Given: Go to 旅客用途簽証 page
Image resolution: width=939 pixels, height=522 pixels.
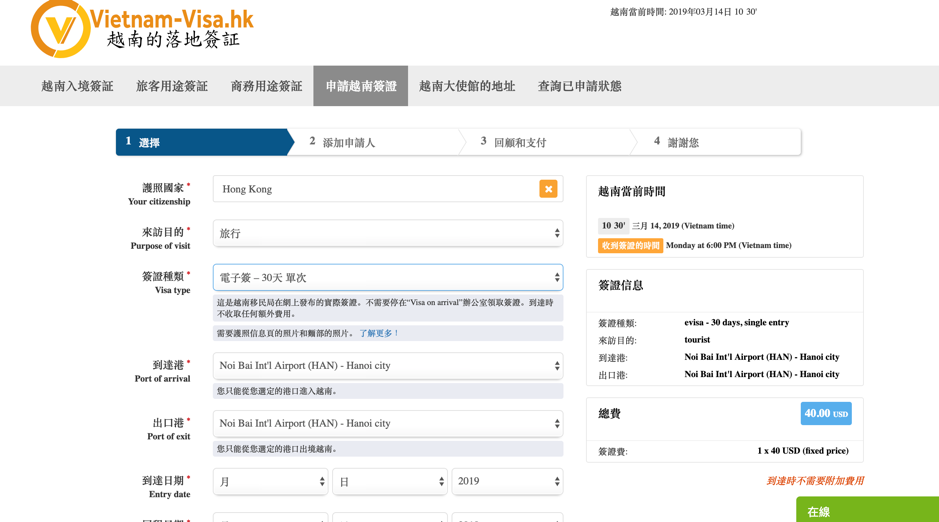Looking at the screenshot, I should point(172,86).
